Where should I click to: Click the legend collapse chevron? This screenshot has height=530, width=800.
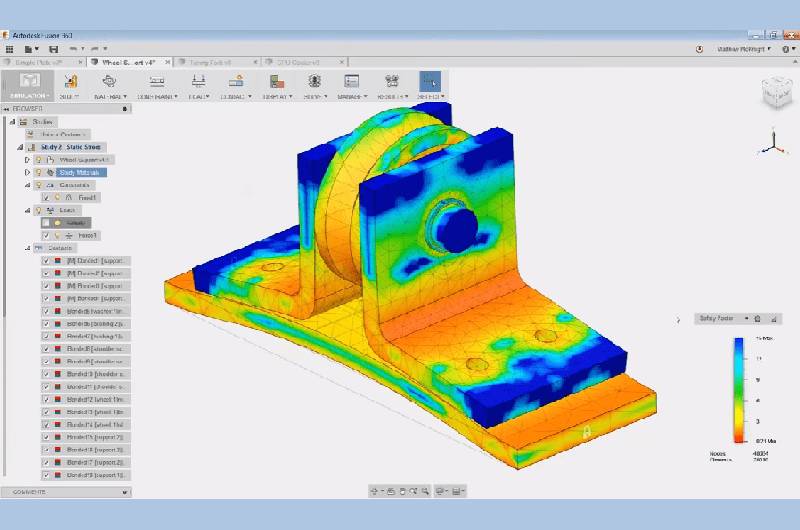coord(679,320)
